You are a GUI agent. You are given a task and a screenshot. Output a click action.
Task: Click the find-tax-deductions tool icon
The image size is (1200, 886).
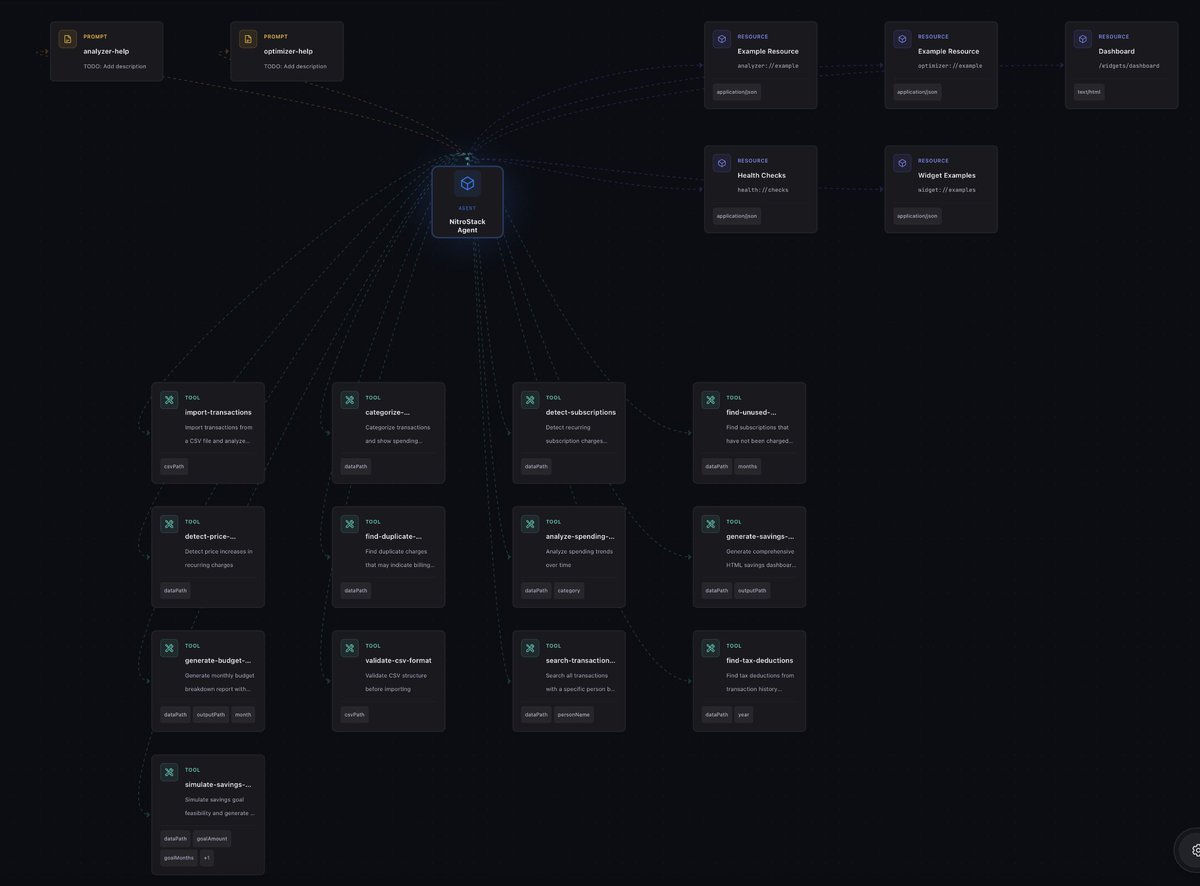coord(710,648)
